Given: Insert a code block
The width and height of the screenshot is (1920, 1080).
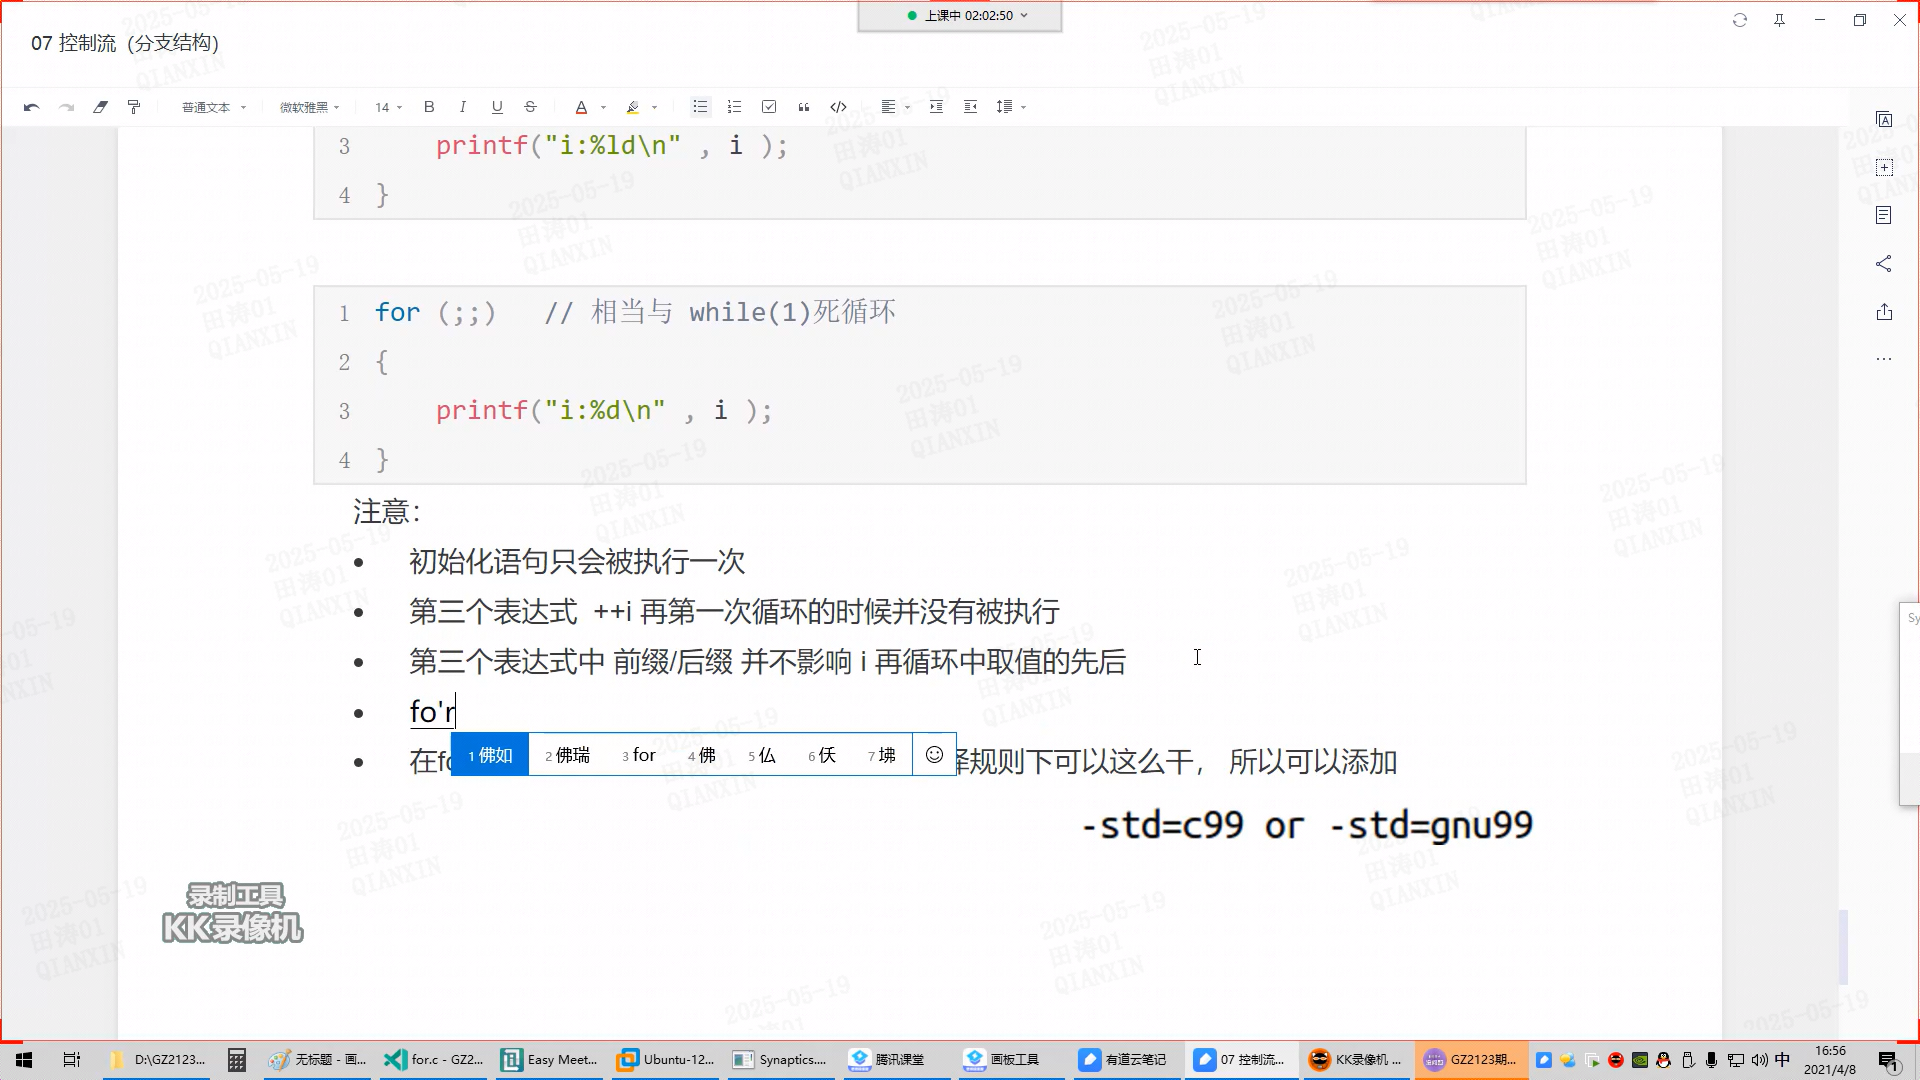Looking at the screenshot, I should 838,107.
